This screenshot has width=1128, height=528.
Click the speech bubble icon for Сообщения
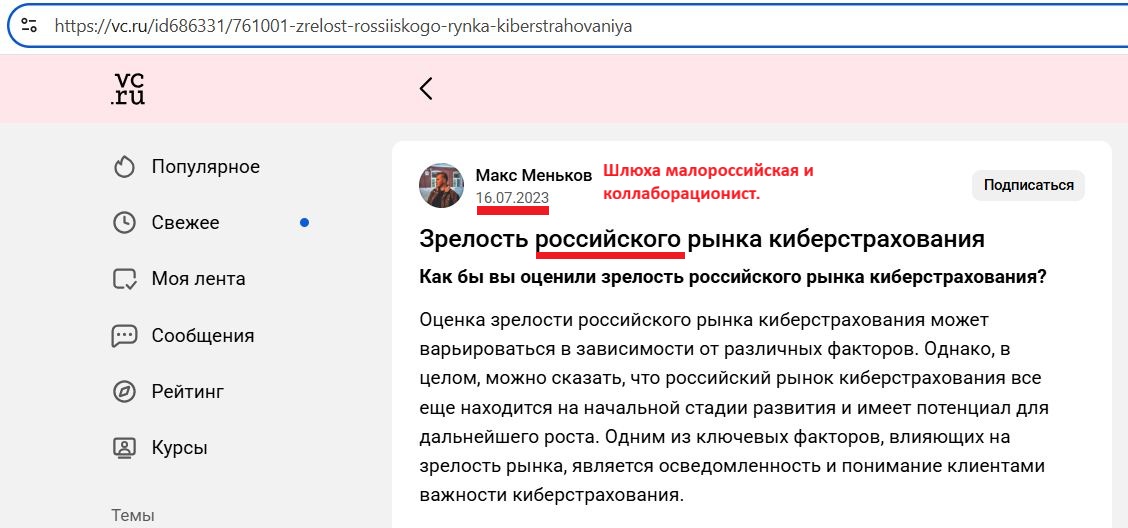(124, 336)
